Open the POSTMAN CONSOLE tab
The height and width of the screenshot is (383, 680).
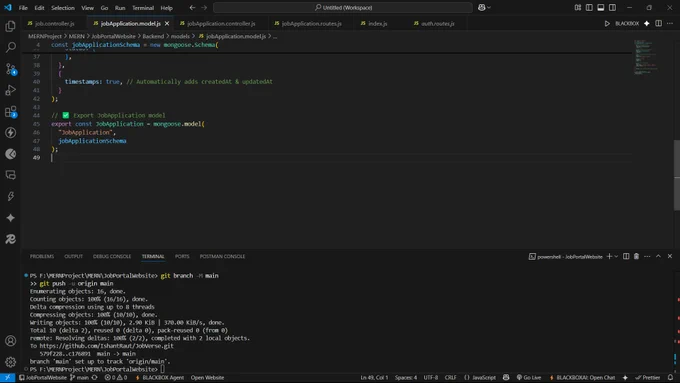pyautogui.click(x=222, y=256)
